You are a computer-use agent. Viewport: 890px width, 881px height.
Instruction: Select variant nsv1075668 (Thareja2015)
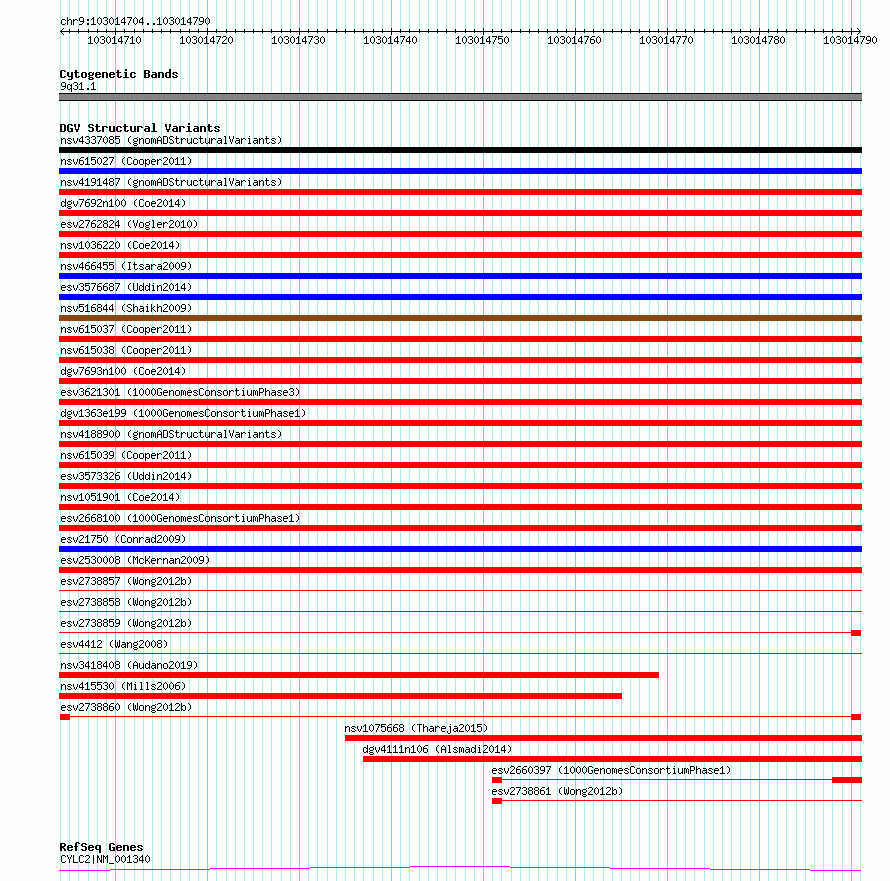pos(416,728)
